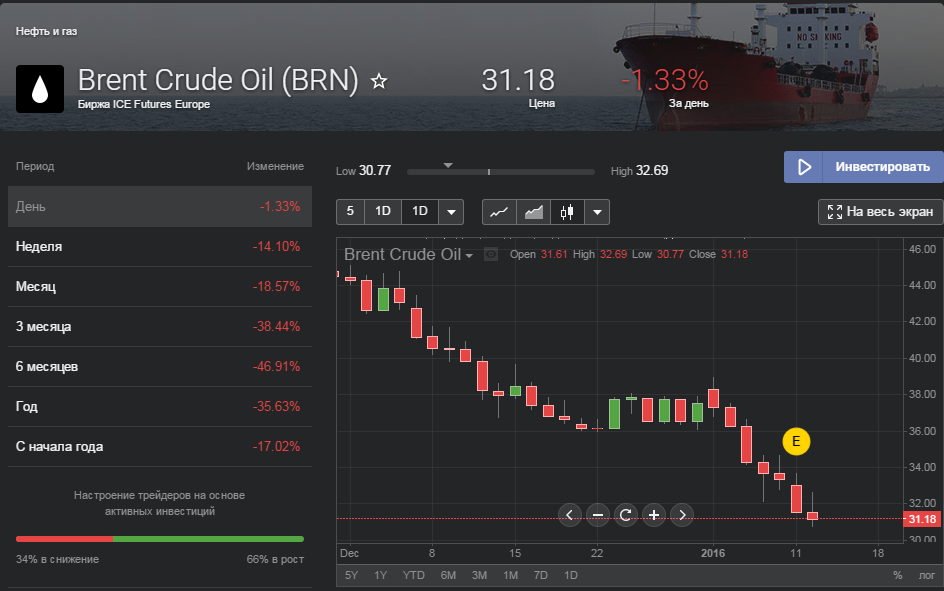Switch to YTD time range
The width and height of the screenshot is (944, 591).
pos(414,575)
